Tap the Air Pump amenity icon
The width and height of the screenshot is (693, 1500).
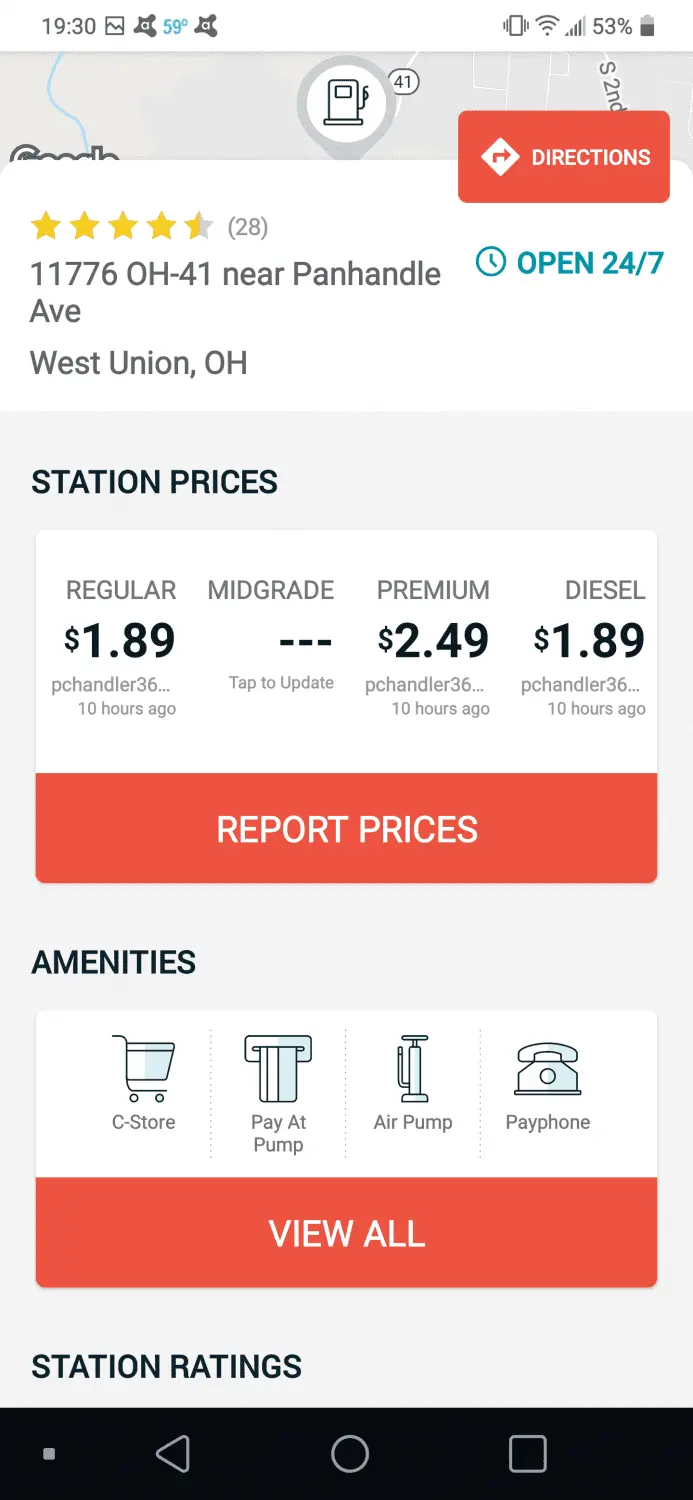413,1068
